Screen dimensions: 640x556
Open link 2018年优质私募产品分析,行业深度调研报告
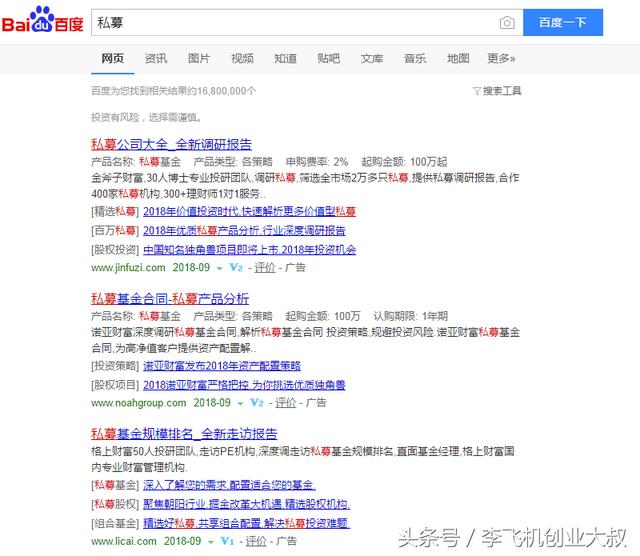point(244,231)
